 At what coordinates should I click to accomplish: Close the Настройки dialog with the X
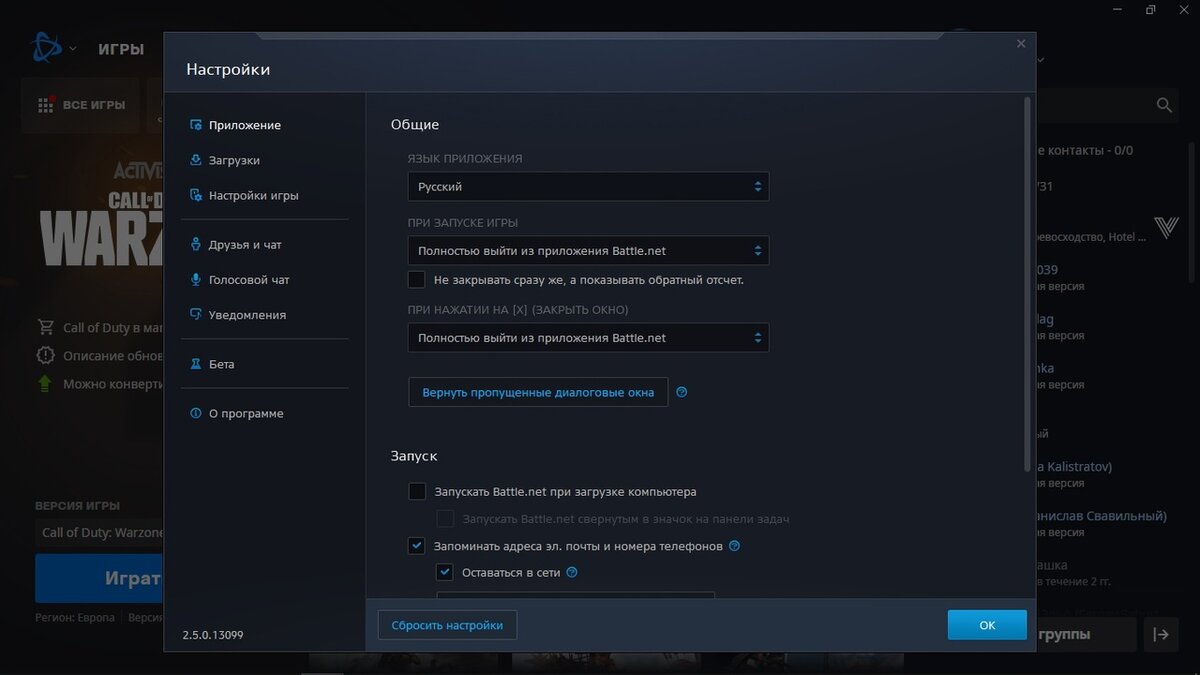tap(1021, 44)
